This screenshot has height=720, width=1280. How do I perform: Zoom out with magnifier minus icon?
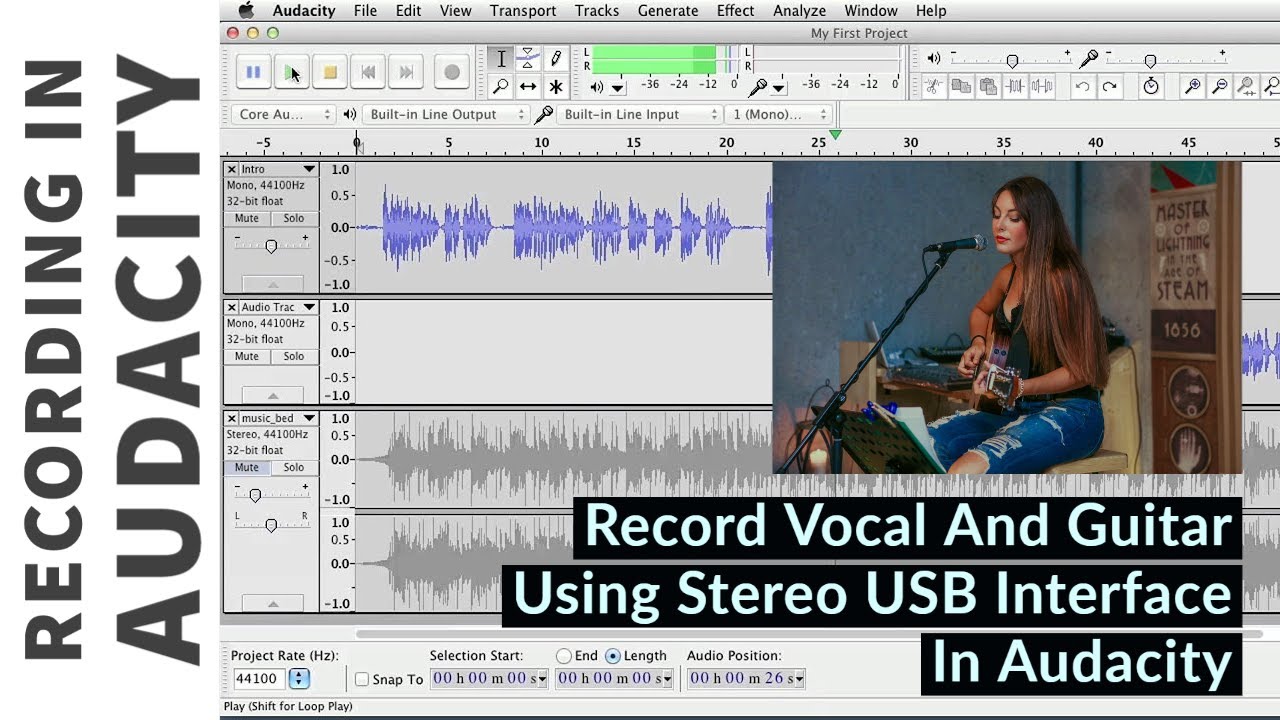coord(1219,87)
